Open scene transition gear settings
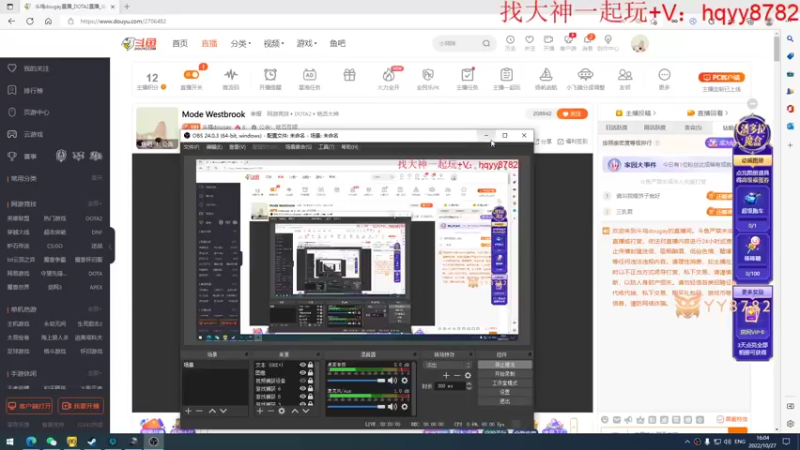 click(468, 376)
